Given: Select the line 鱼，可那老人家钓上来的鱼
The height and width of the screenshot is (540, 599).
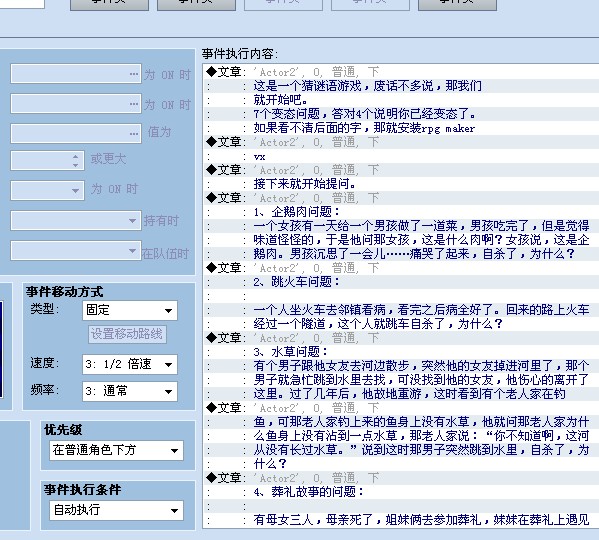Looking at the screenshot, I should tap(401, 422).
